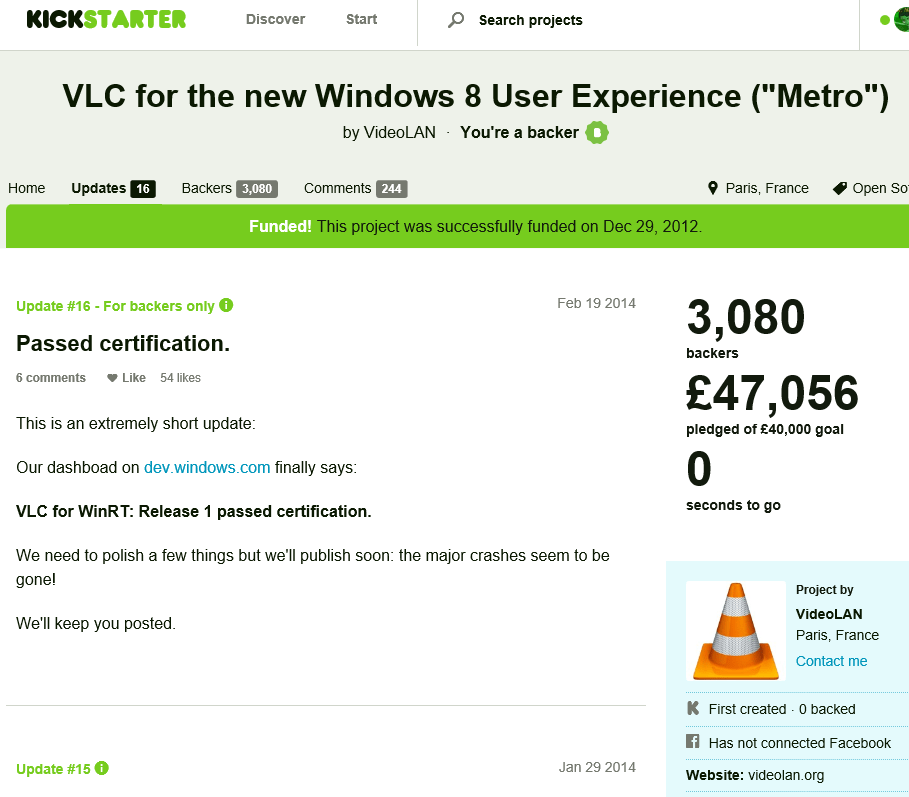Click the heart Like icon
909x797 pixels.
[x=112, y=378]
